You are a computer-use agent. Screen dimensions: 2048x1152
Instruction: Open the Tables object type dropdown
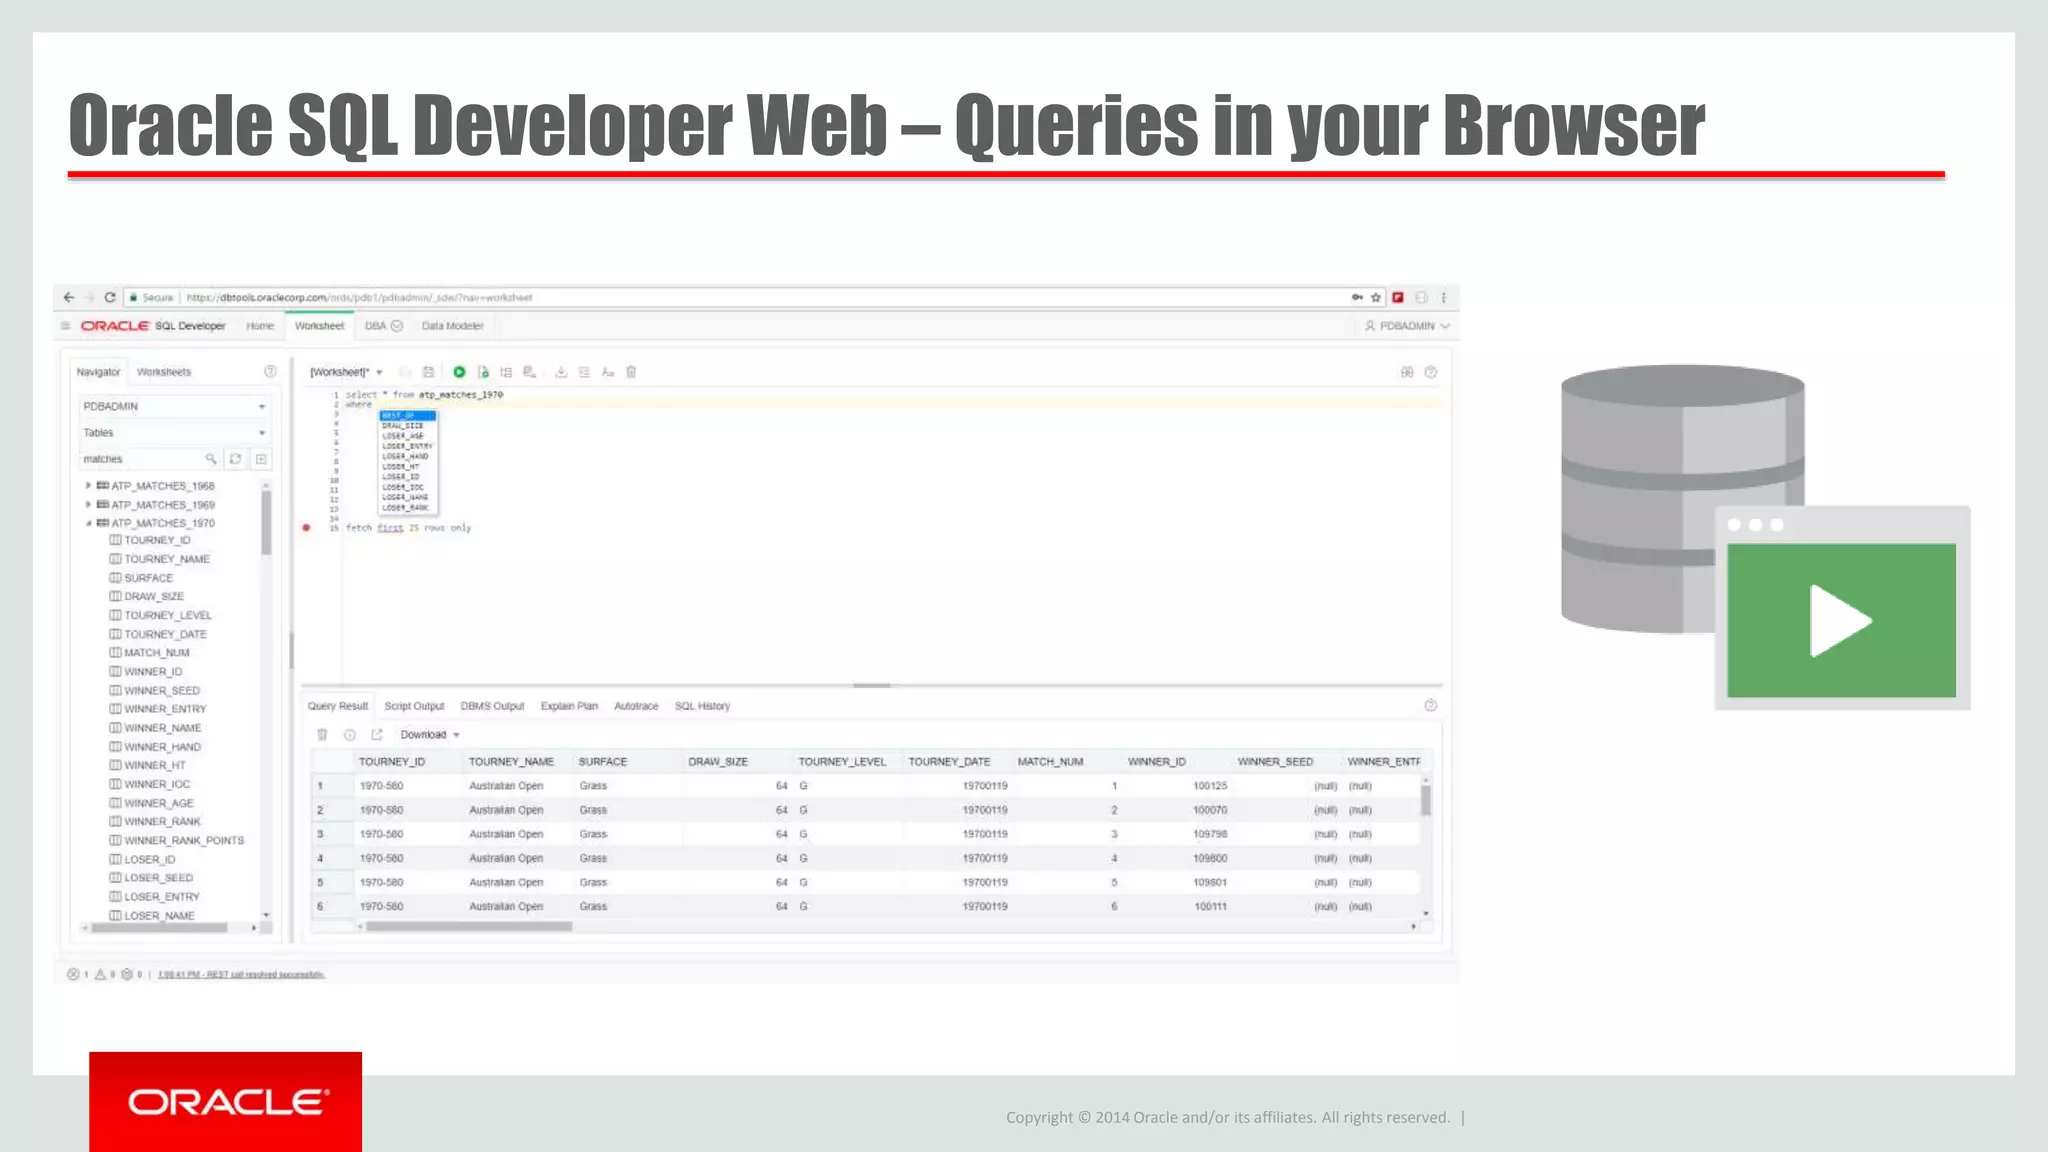click(174, 433)
